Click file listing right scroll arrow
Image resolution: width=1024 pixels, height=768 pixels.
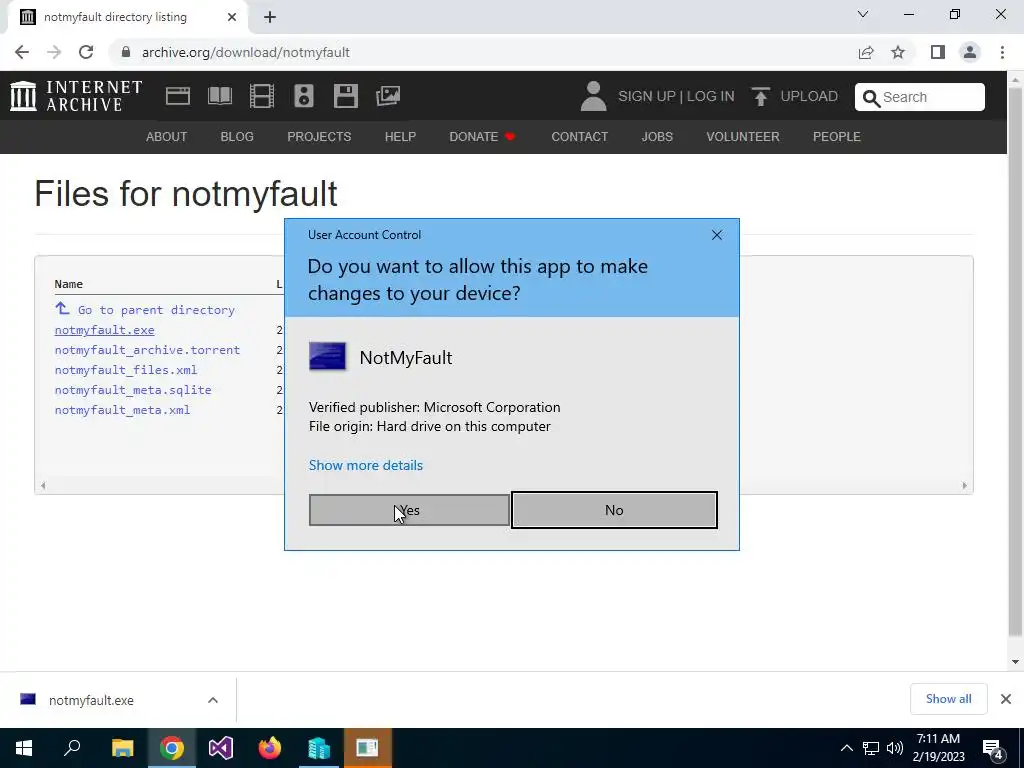tap(964, 485)
